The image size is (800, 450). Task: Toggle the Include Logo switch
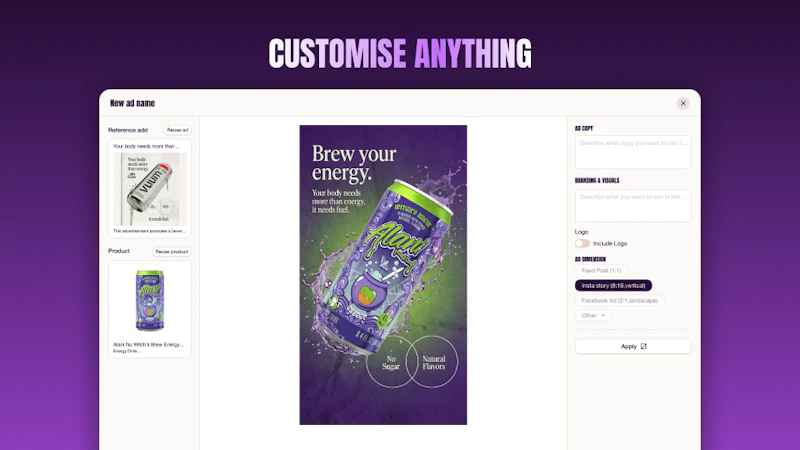tap(582, 243)
